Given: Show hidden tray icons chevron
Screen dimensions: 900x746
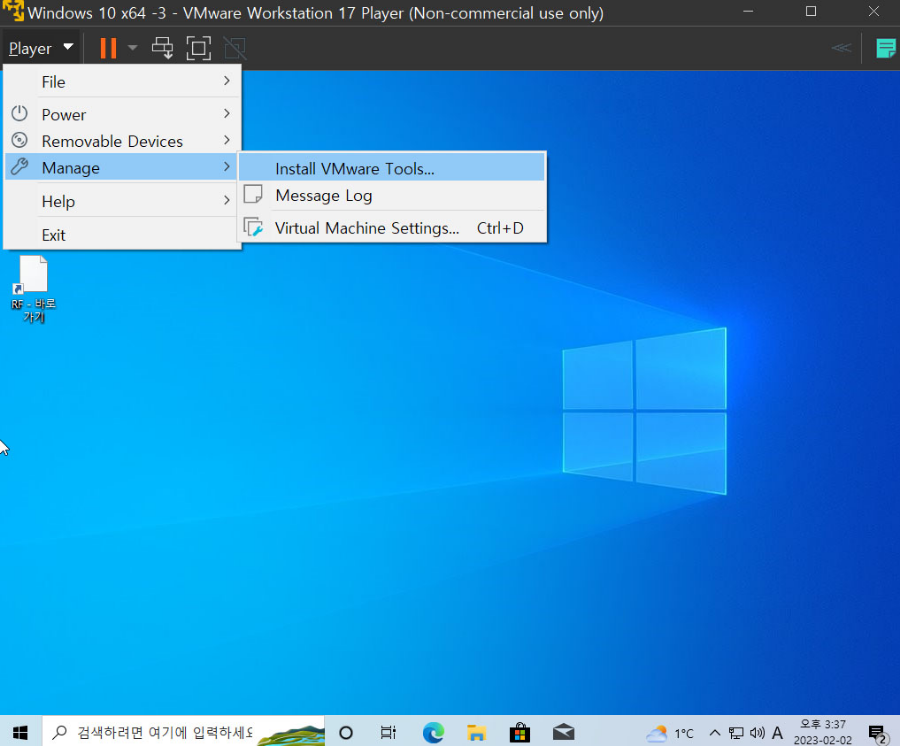Looking at the screenshot, I should coord(715,732).
